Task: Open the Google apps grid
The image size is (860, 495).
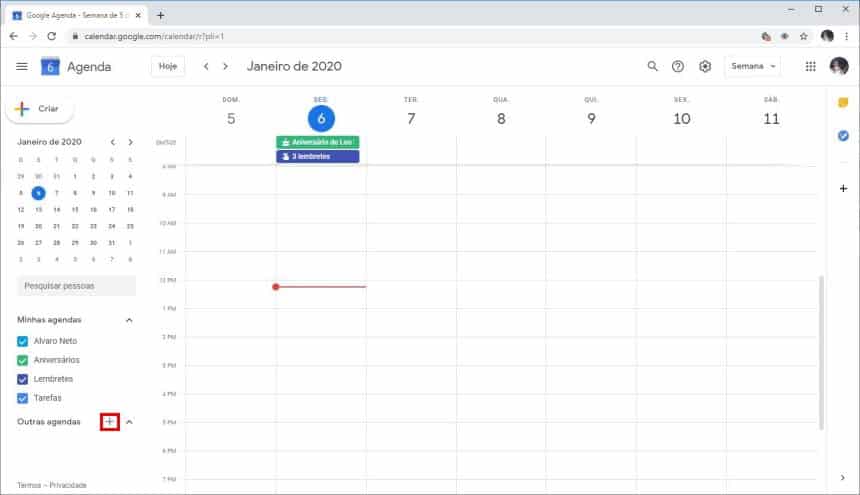Action: click(810, 66)
